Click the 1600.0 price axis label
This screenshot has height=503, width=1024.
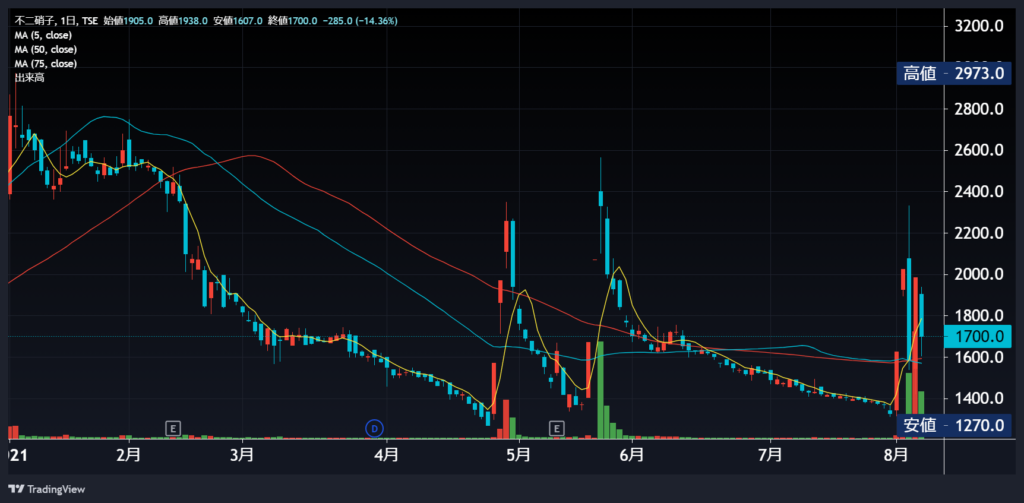[x=978, y=357]
